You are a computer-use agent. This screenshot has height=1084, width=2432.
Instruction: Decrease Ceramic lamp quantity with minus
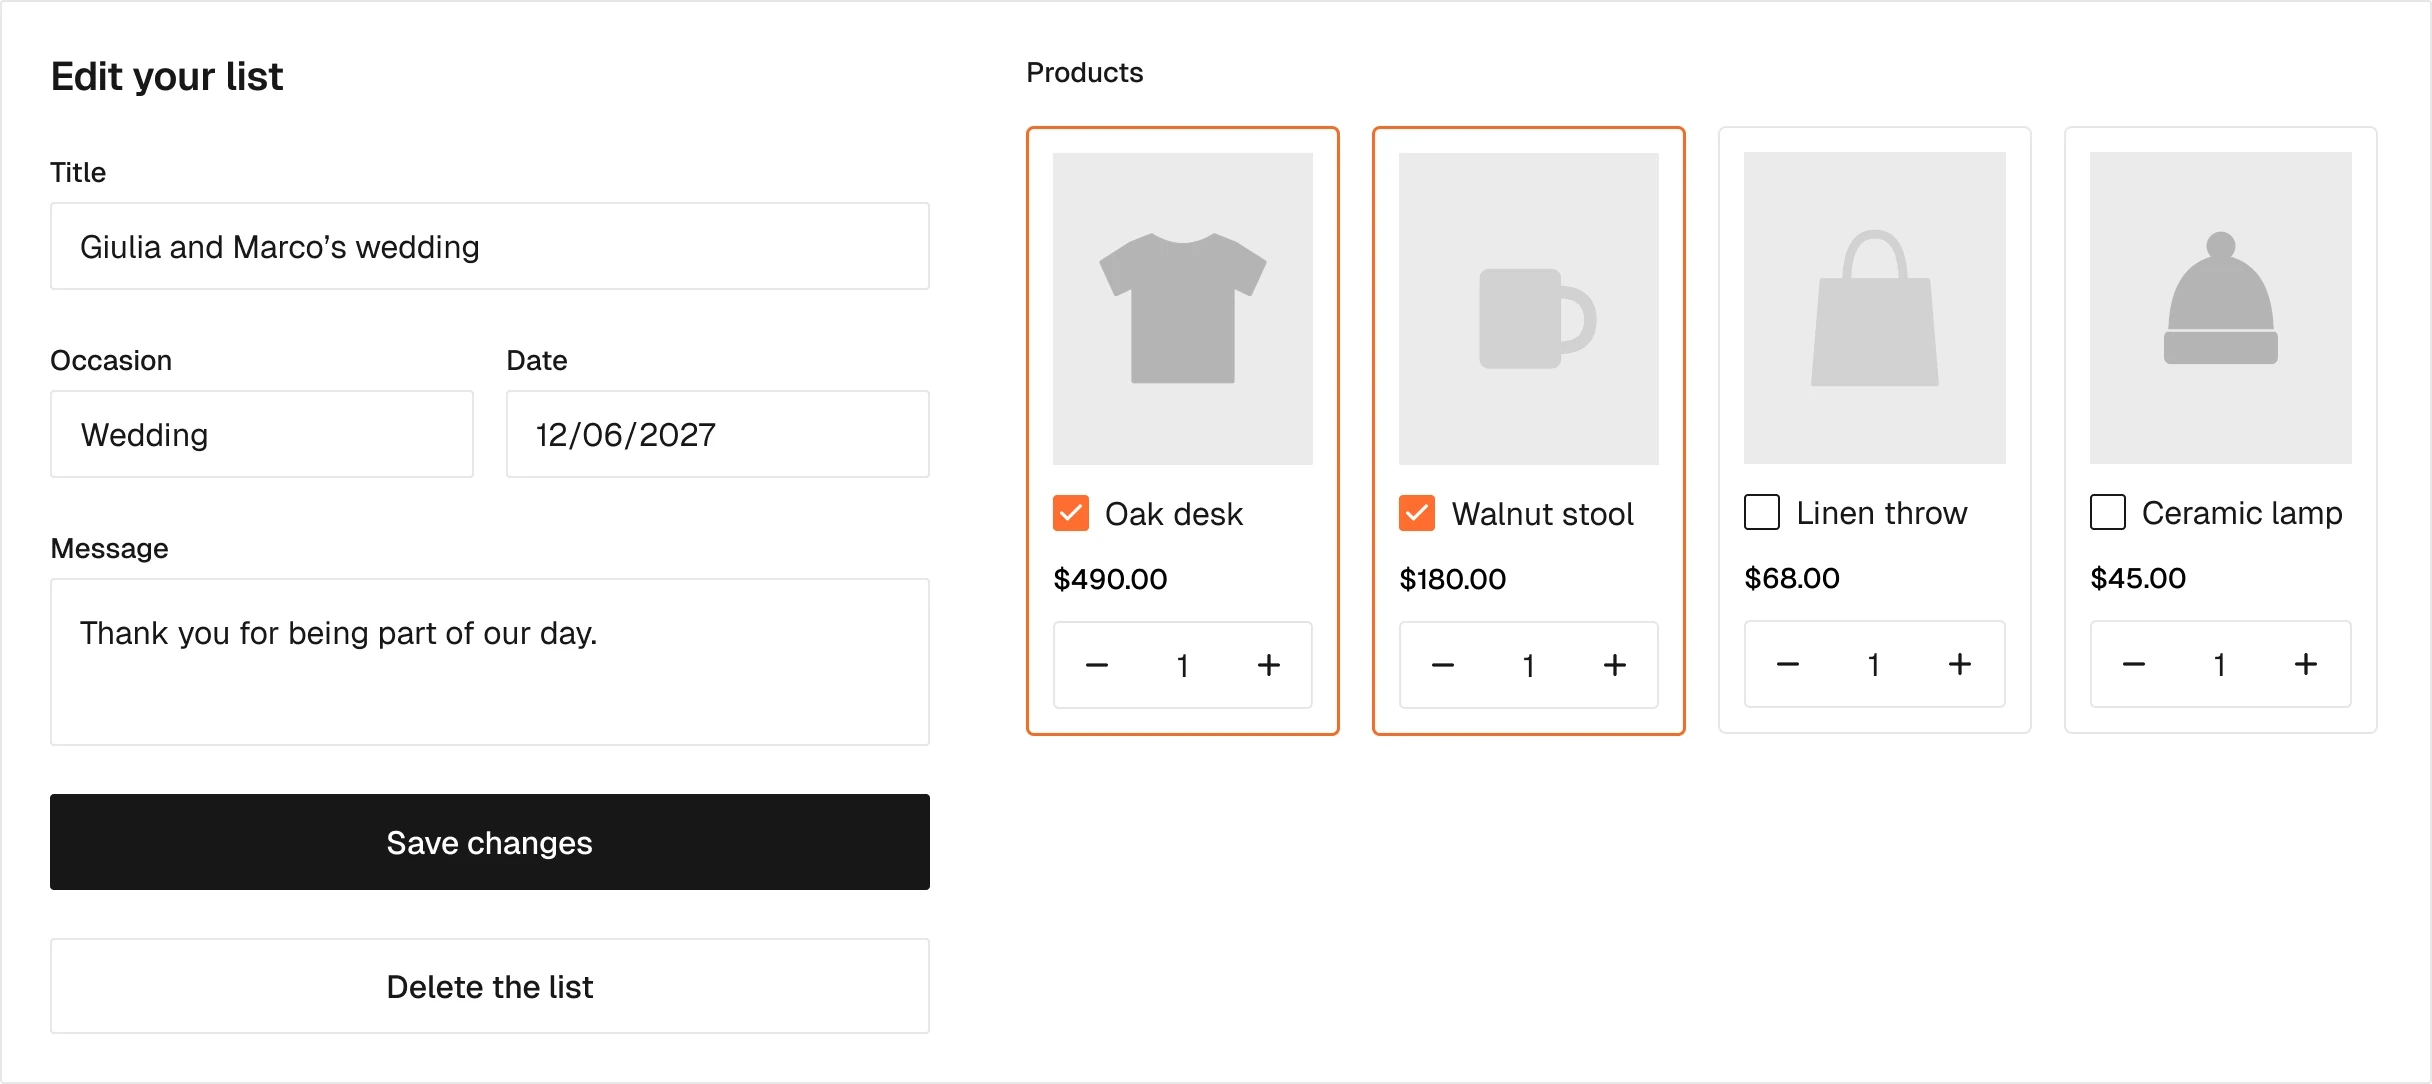[2134, 664]
